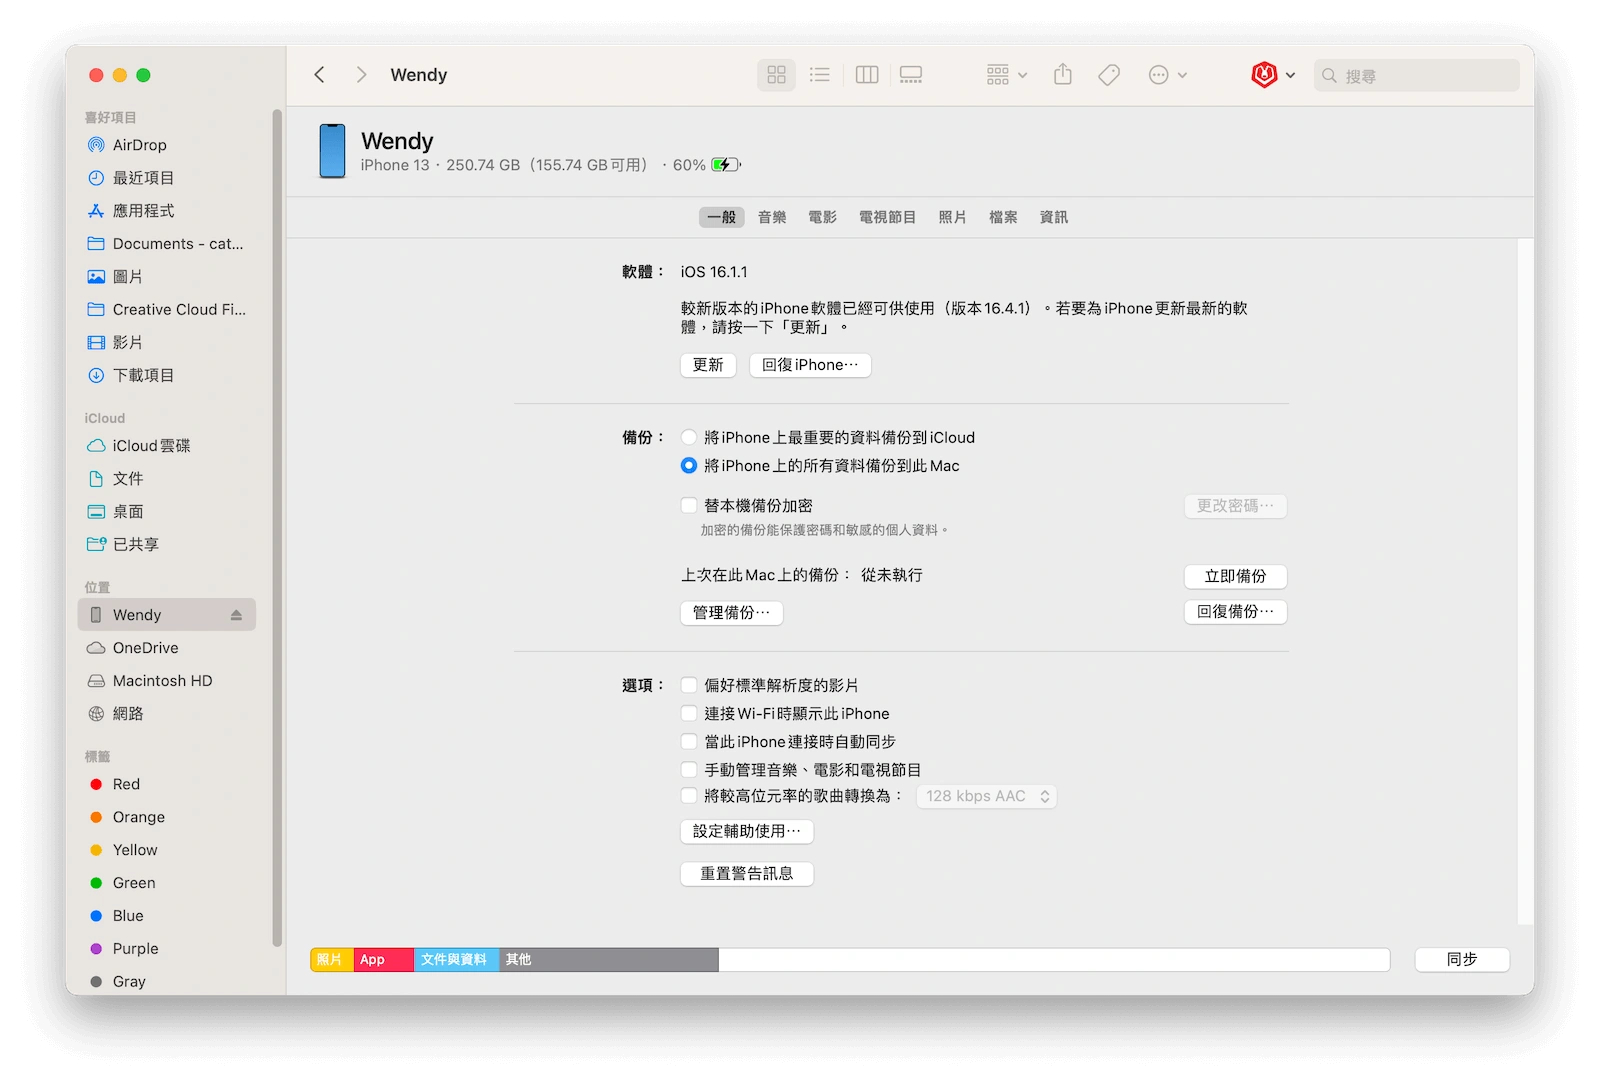The image size is (1600, 1082).
Task: Enable 手動管理音樂、電影和電視節目 checkbox
Action: click(689, 769)
